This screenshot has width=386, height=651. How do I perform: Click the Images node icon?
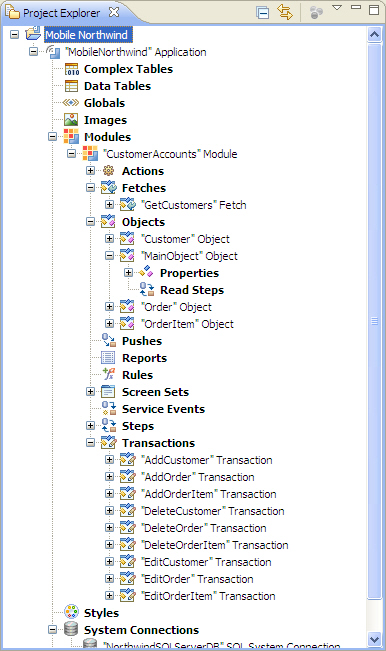click(x=71, y=120)
